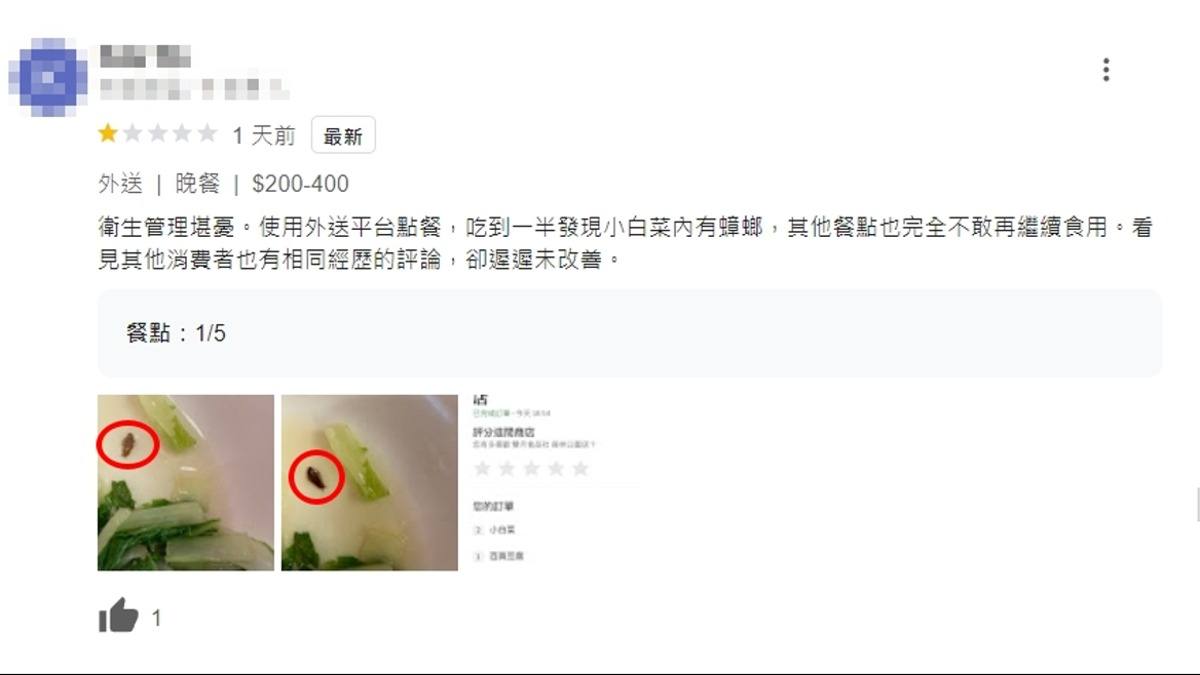Screen dimensions: 1200x675
Task: Click the $200-400 price range text
Action: tap(300, 184)
